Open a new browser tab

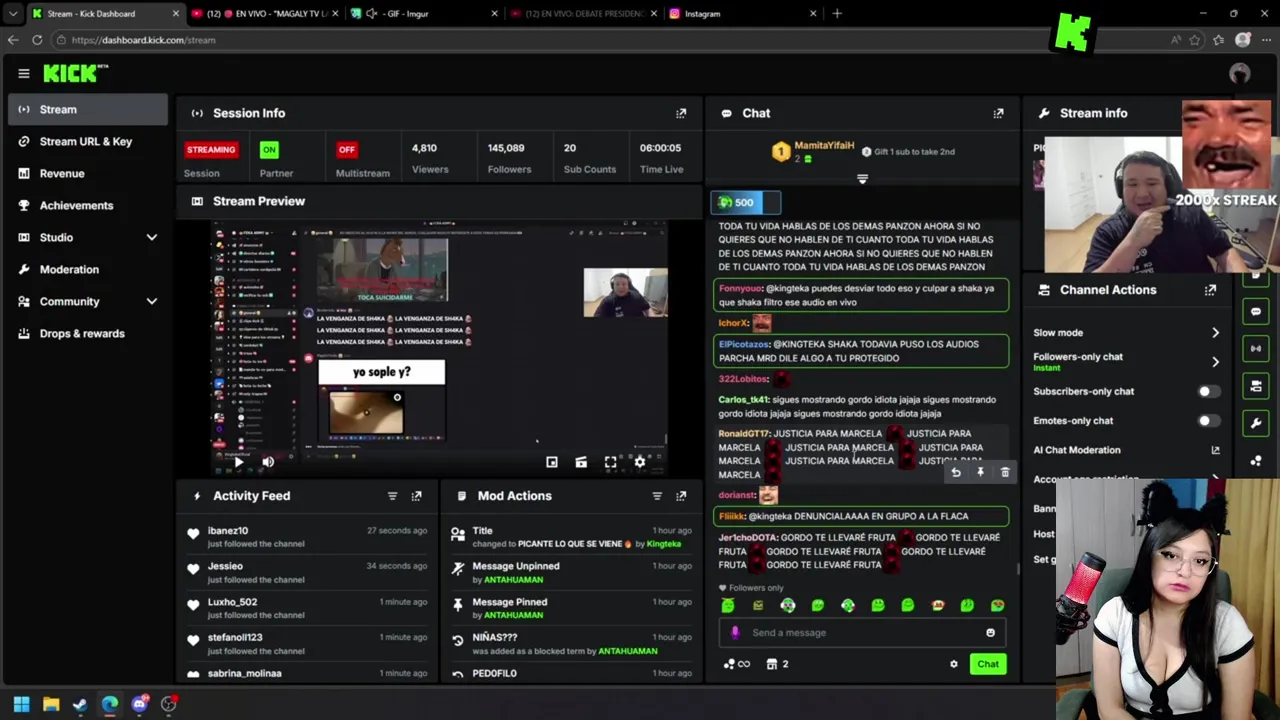(x=837, y=14)
